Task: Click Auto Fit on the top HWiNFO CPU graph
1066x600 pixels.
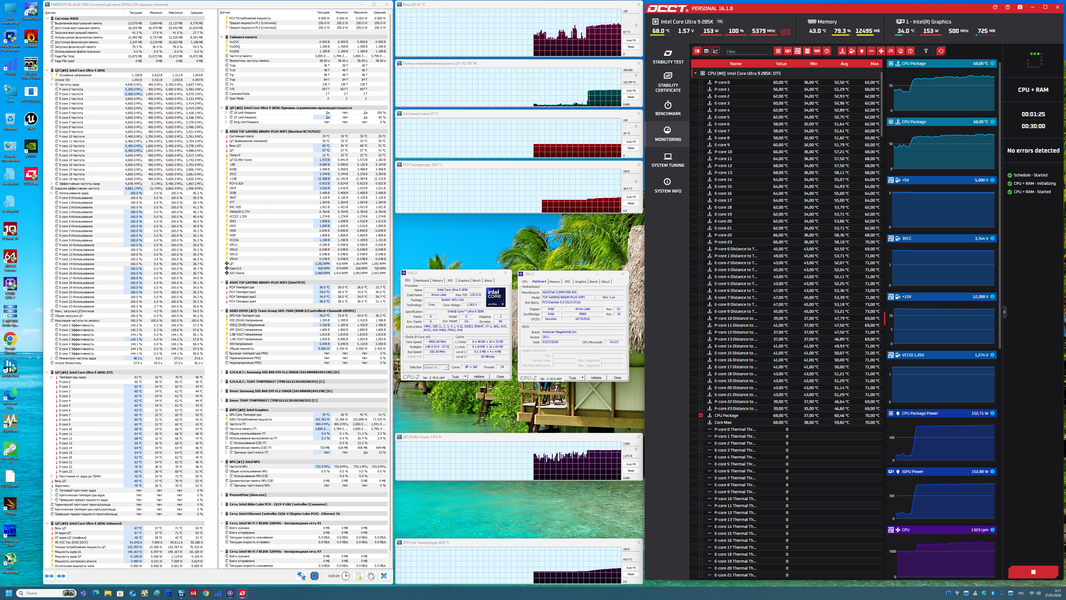Action: point(631,40)
